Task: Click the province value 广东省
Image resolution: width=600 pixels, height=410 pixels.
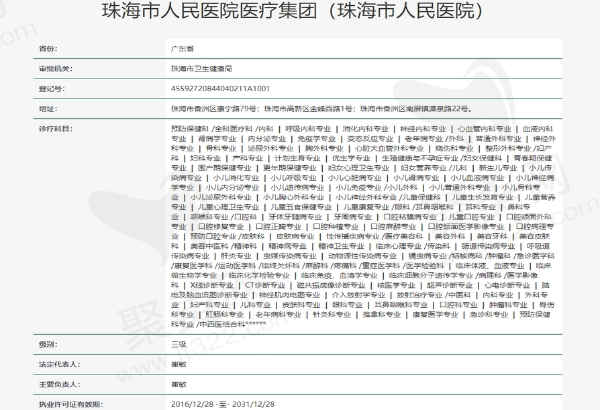Action: point(183,49)
